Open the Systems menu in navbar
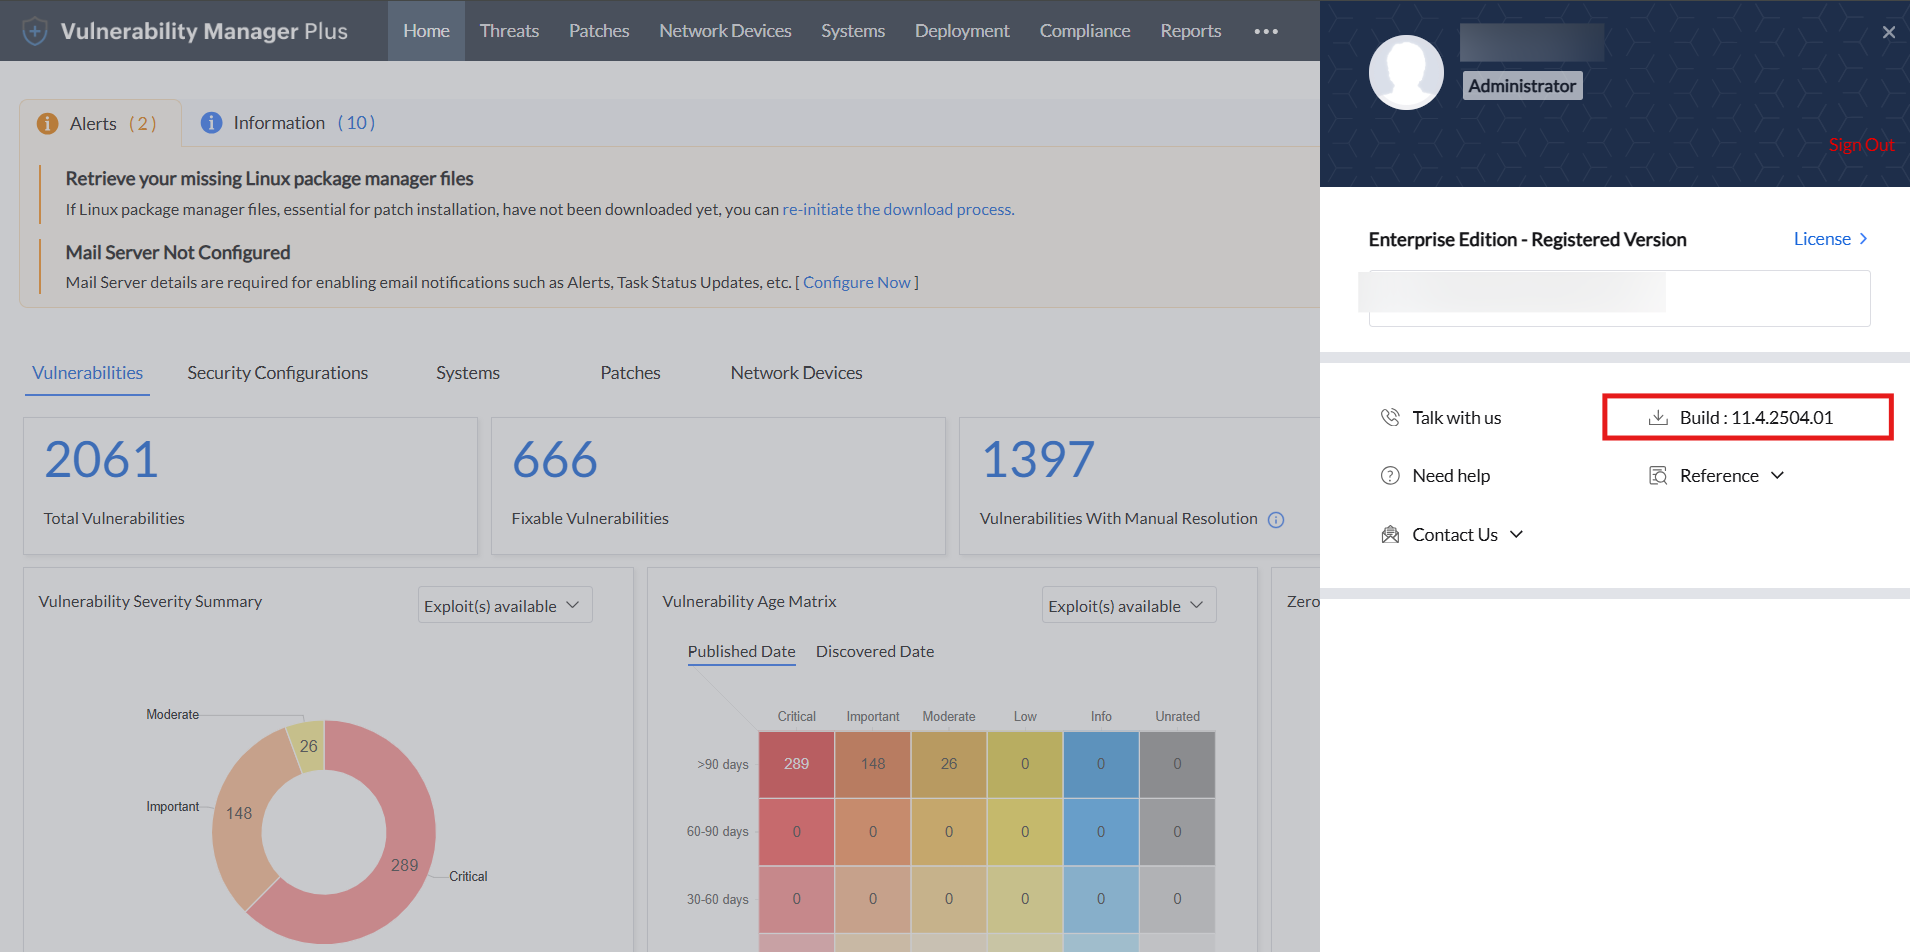 click(x=853, y=31)
